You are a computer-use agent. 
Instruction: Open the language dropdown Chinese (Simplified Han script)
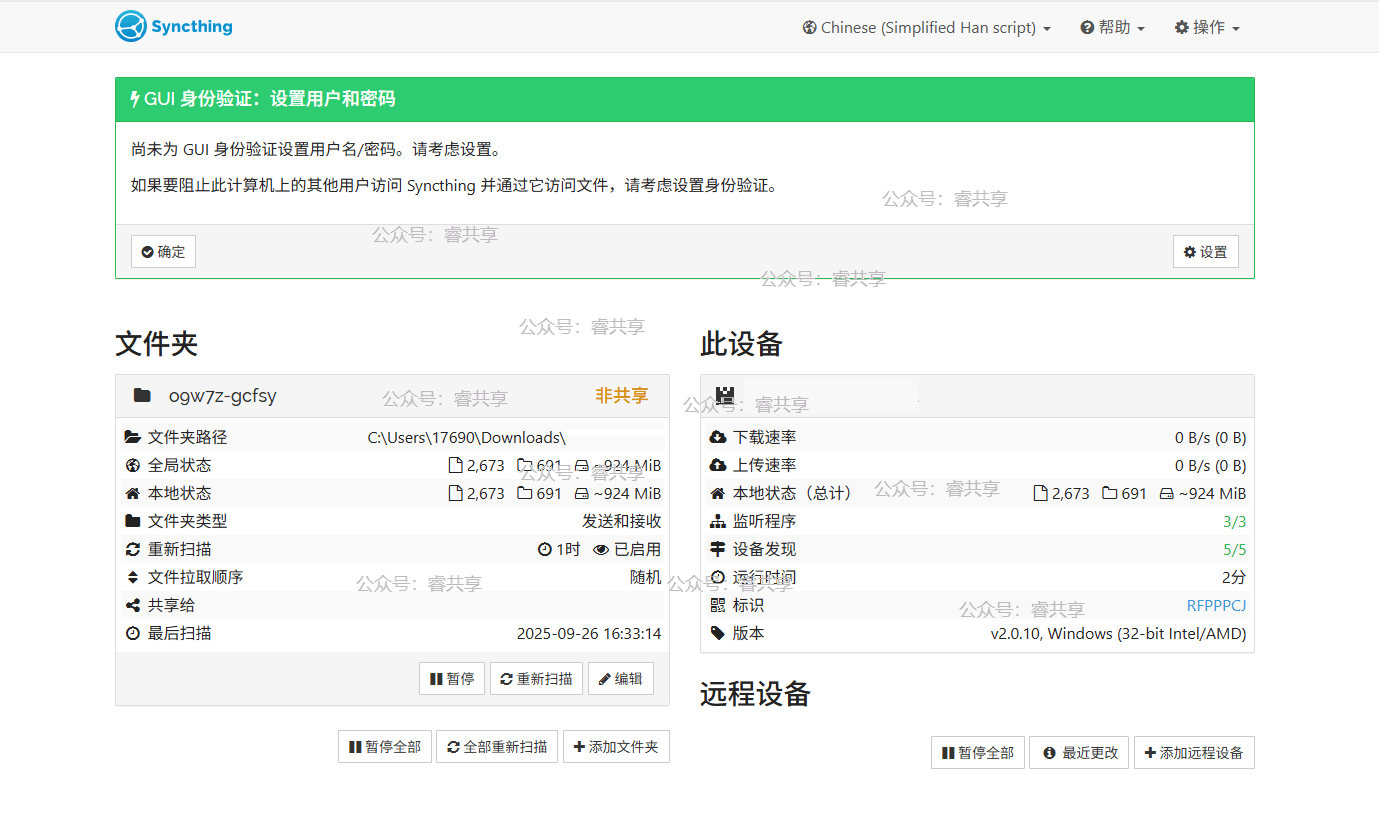click(x=927, y=28)
